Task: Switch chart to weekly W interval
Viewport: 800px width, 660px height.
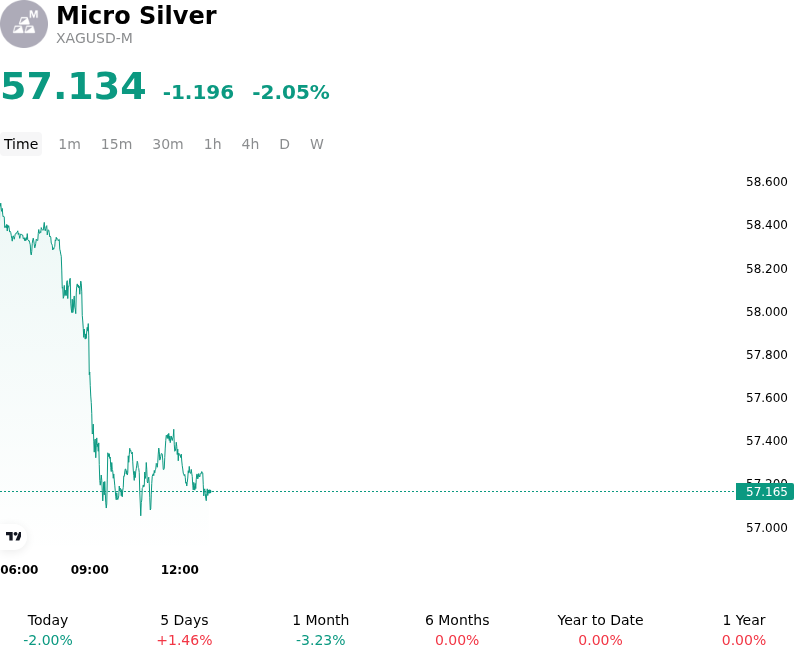Action: tap(316, 144)
